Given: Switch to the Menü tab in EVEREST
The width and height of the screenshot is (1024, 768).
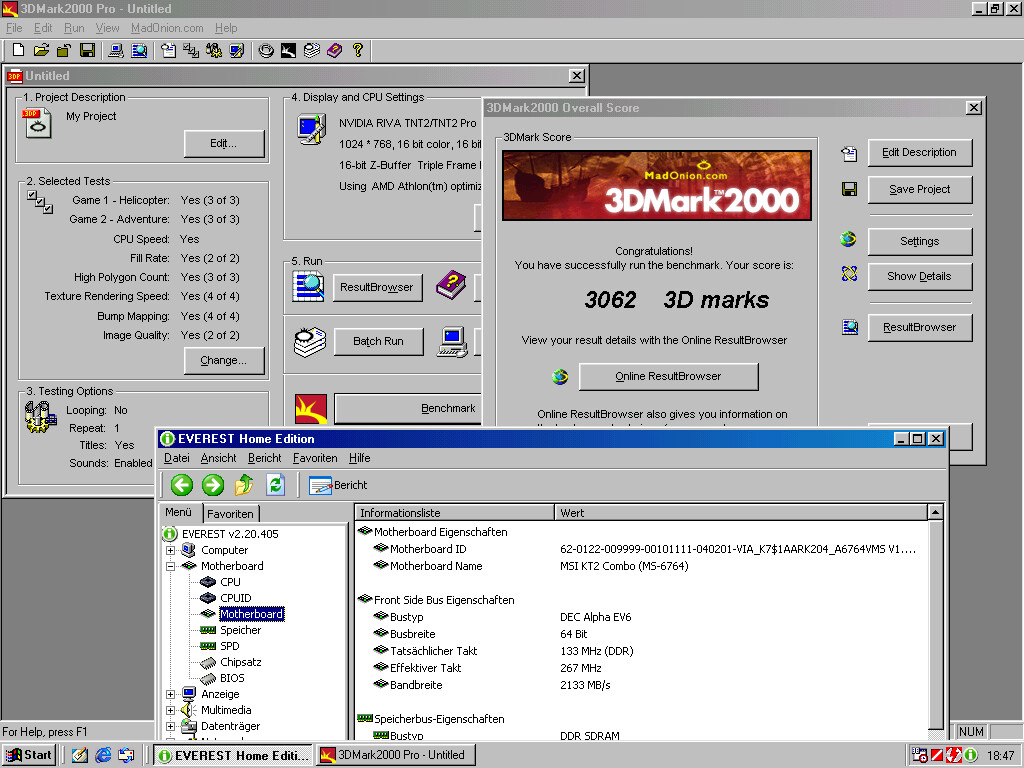Looking at the screenshot, I should (178, 513).
